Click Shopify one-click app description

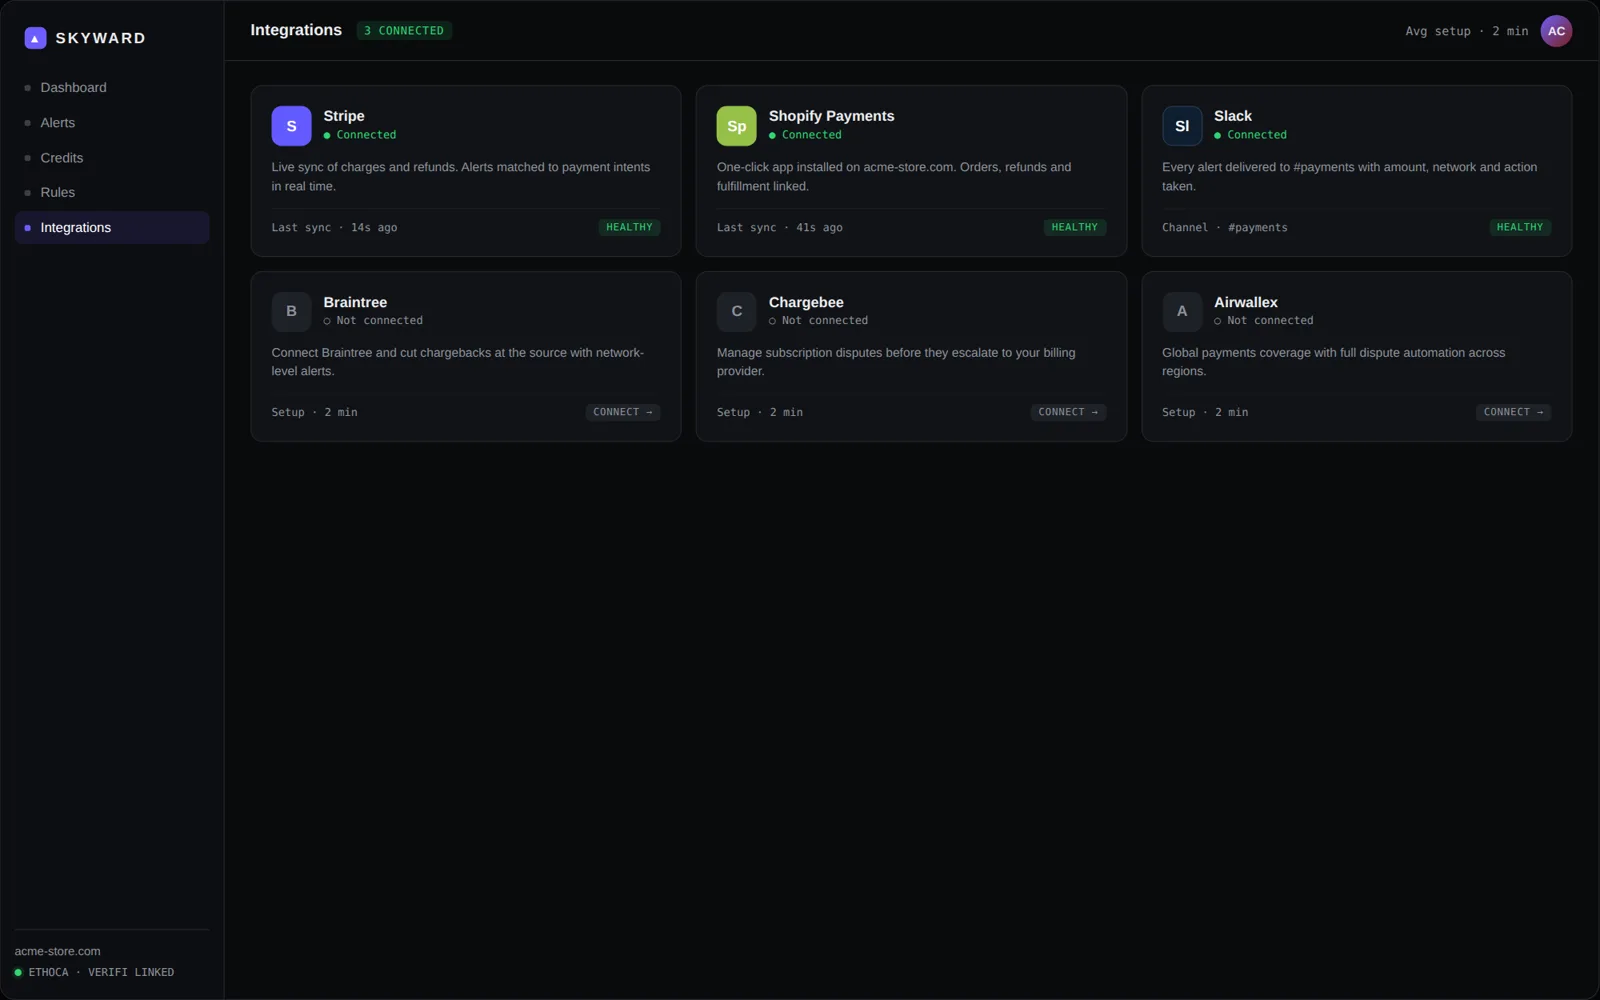tap(894, 177)
